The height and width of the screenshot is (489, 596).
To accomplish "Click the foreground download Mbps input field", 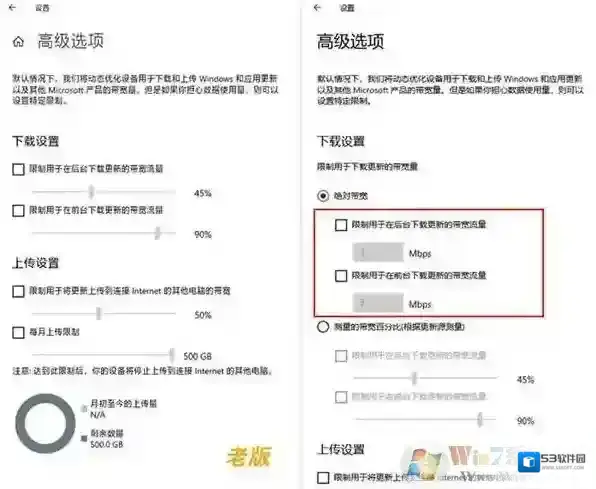I will tap(378, 303).
